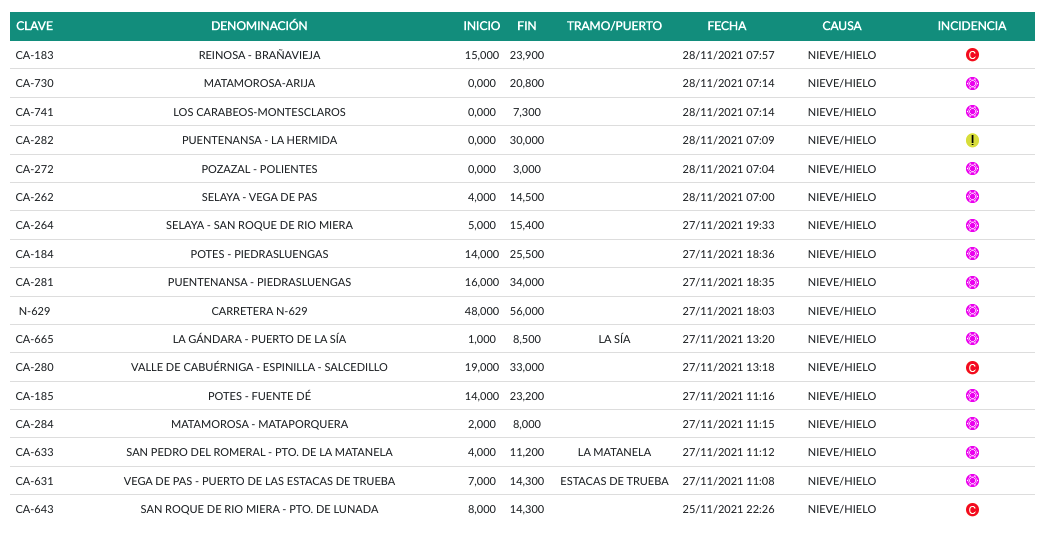Click the magenta icon for CA-262 Selaya
1059x534 pixels.
pos(971,197)
